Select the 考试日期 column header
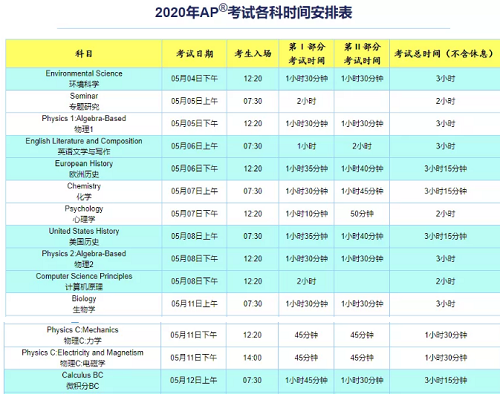Image resolution: width=500 pixels, height=394 pixels. (x=194, y=54)
